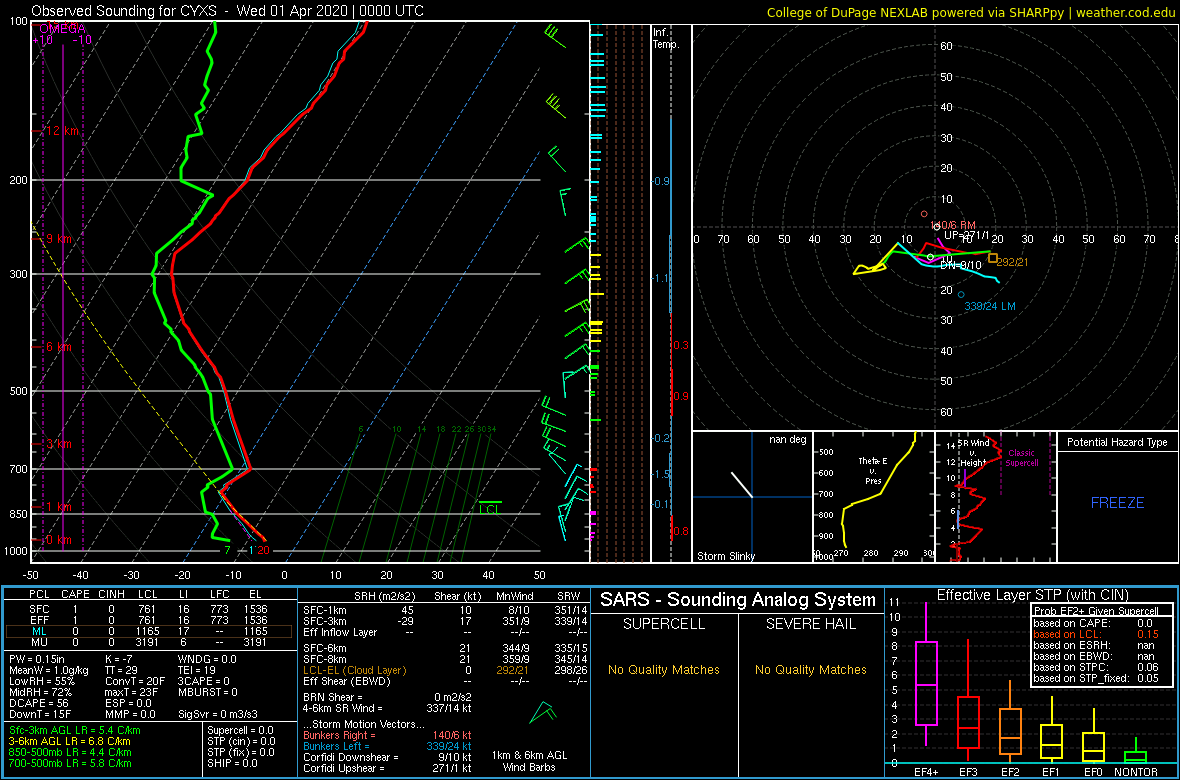Image resolution: width=1180 pixels, height=780 pixels.
Task: Click the '850-500mb LR = 4.4 C/km' line
Action: (x=69, y=752)
